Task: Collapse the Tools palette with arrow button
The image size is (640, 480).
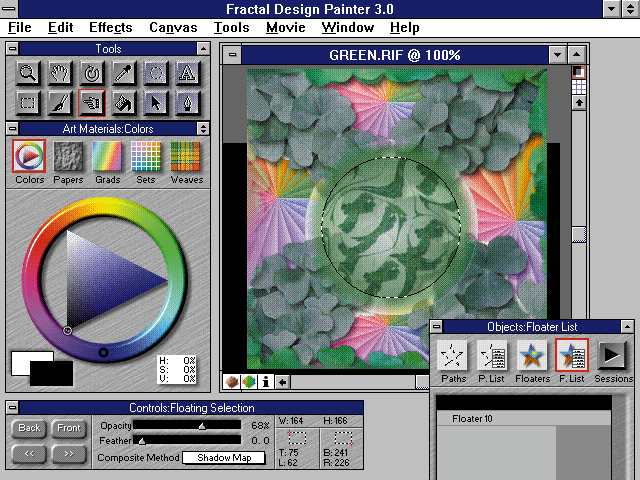Action: (204, 48)
